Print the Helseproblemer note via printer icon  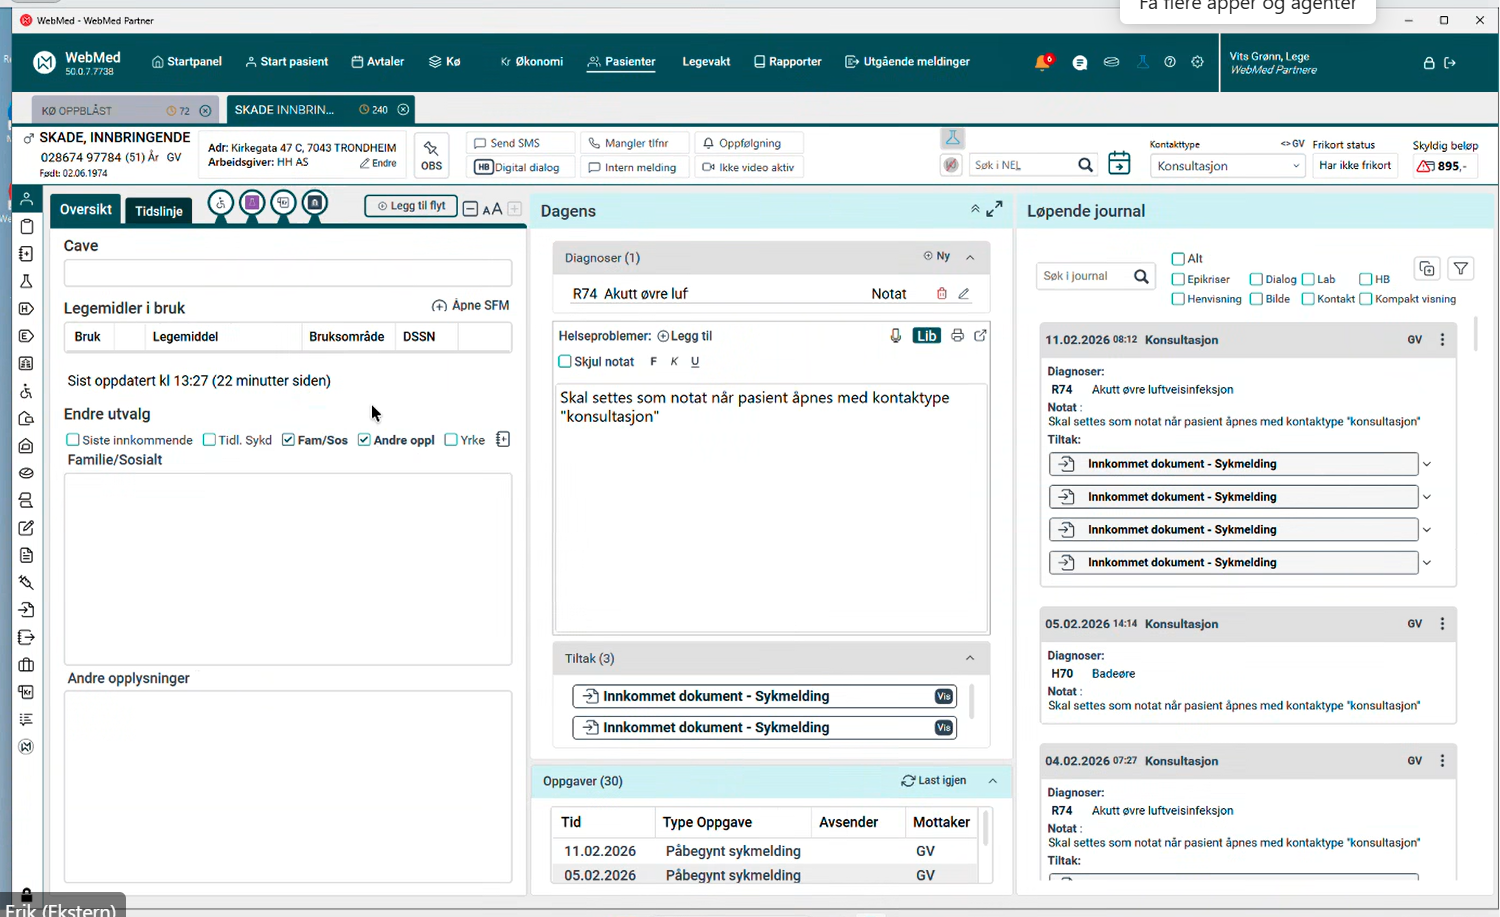click(957, 336)
